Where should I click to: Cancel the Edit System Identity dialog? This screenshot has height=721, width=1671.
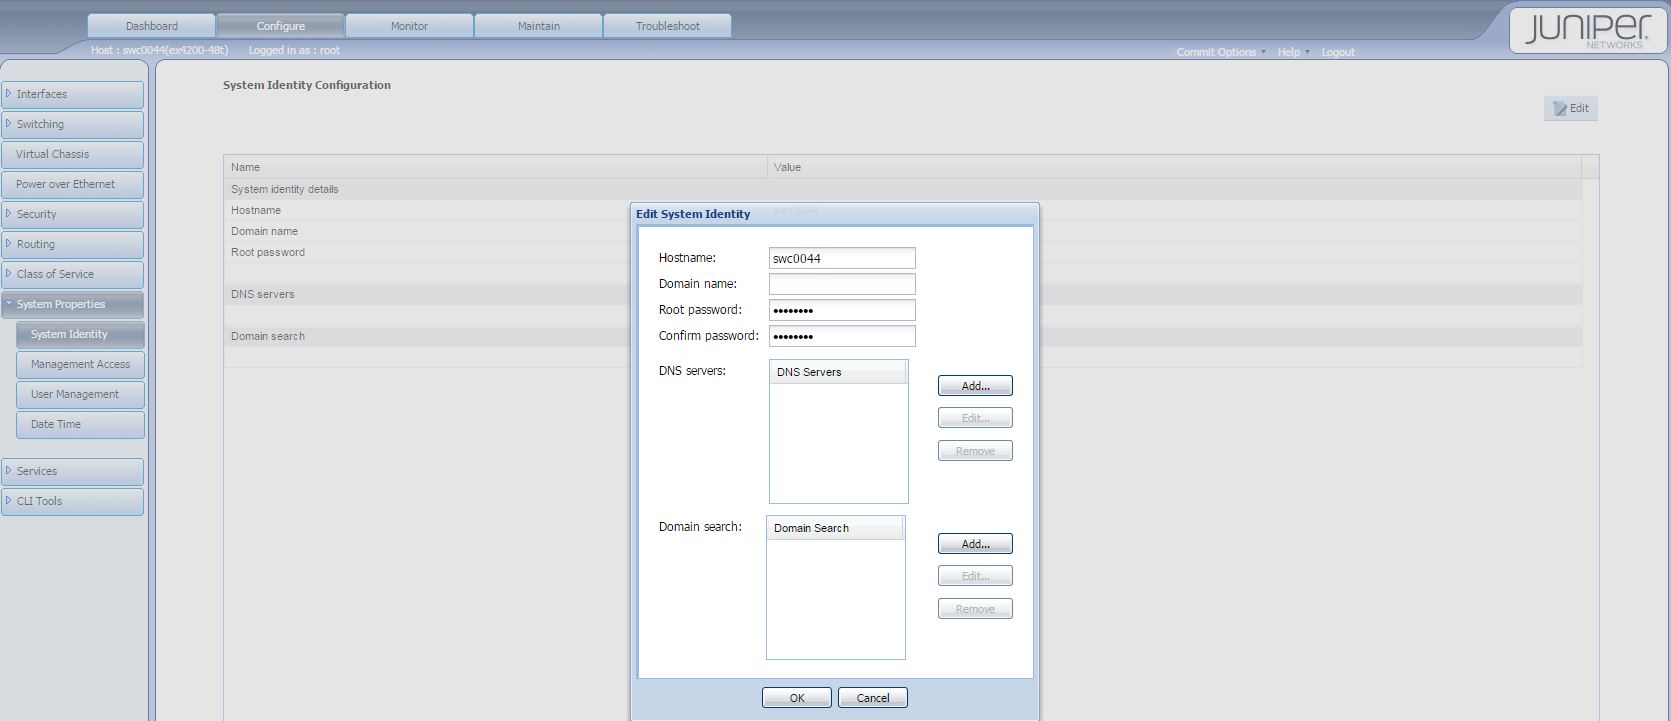(872, 698)
